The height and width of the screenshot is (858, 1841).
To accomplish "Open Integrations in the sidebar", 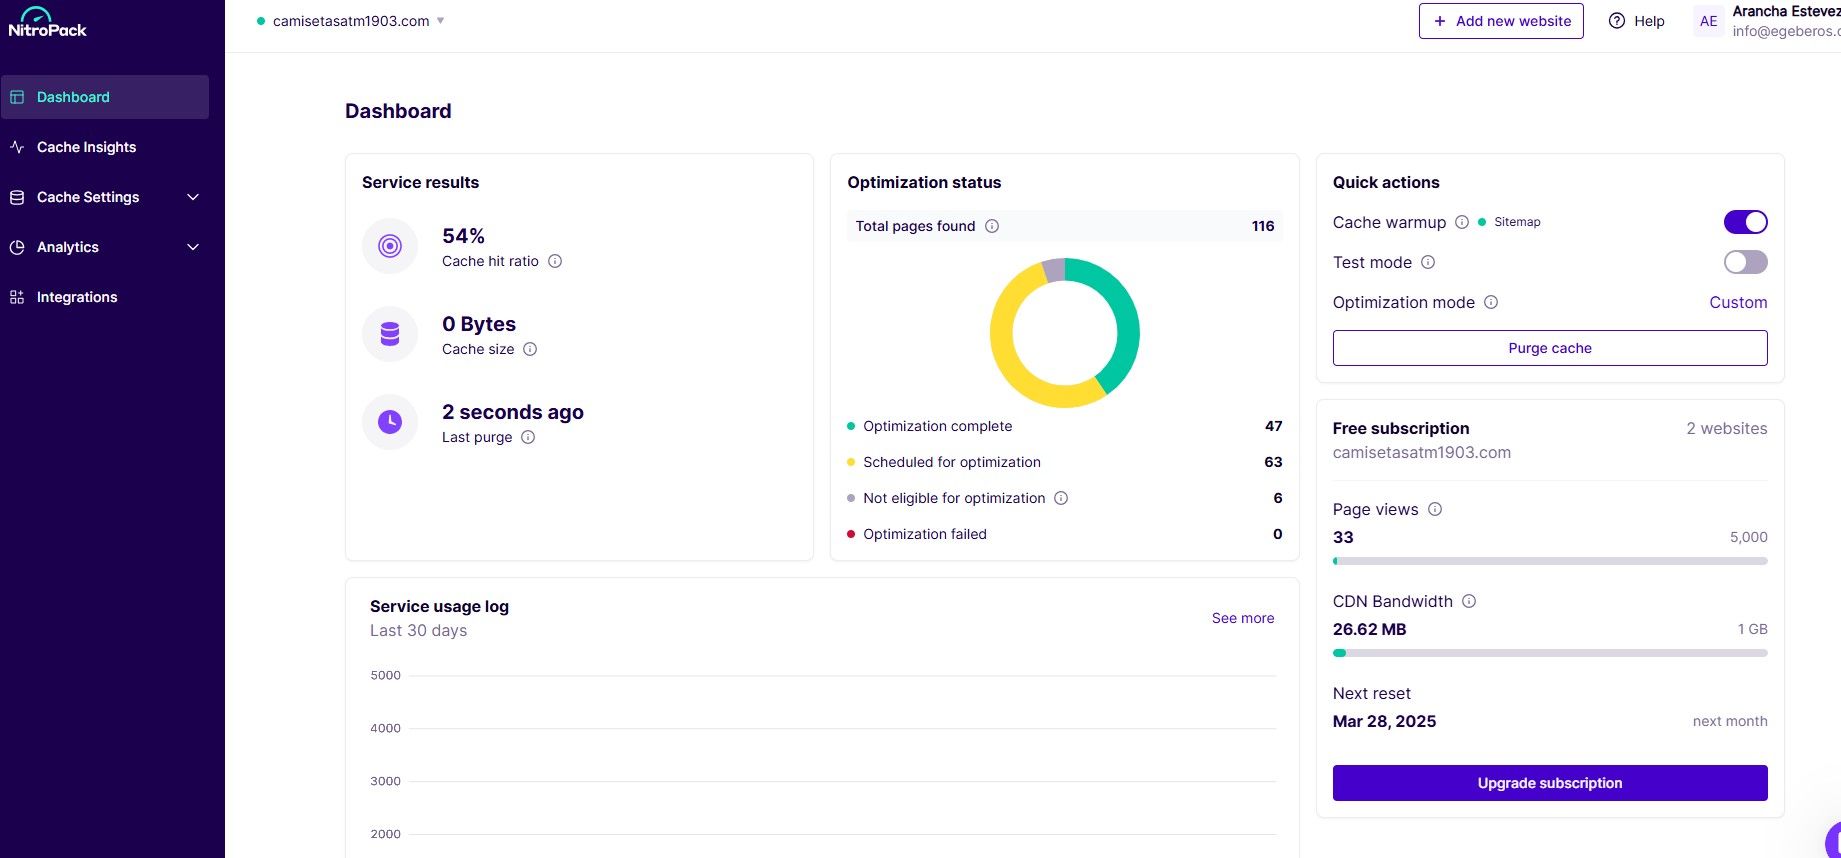I will [x=105, y=297].
